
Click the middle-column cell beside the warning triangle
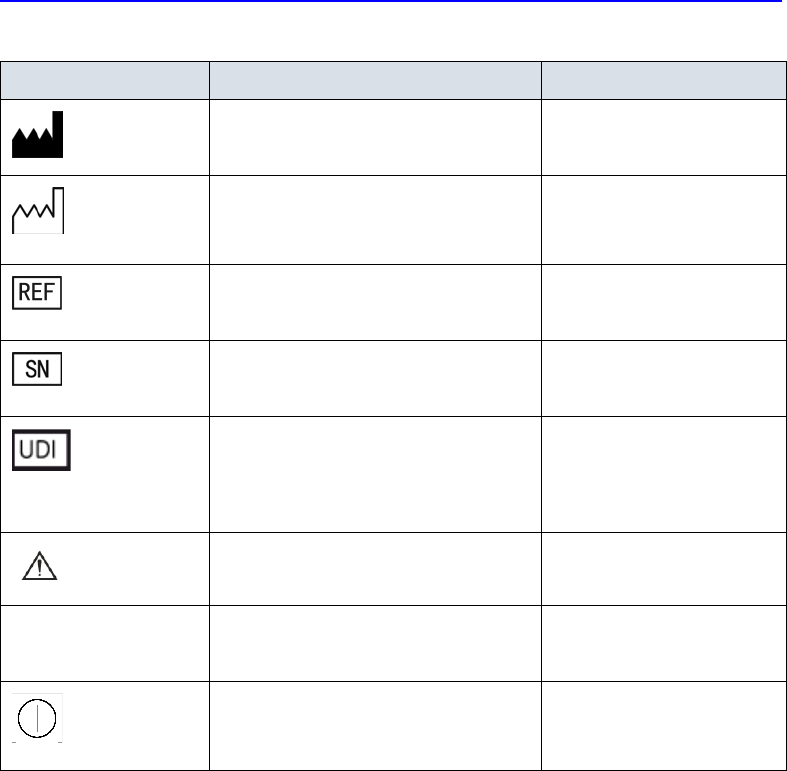click(x=374, y=568)
